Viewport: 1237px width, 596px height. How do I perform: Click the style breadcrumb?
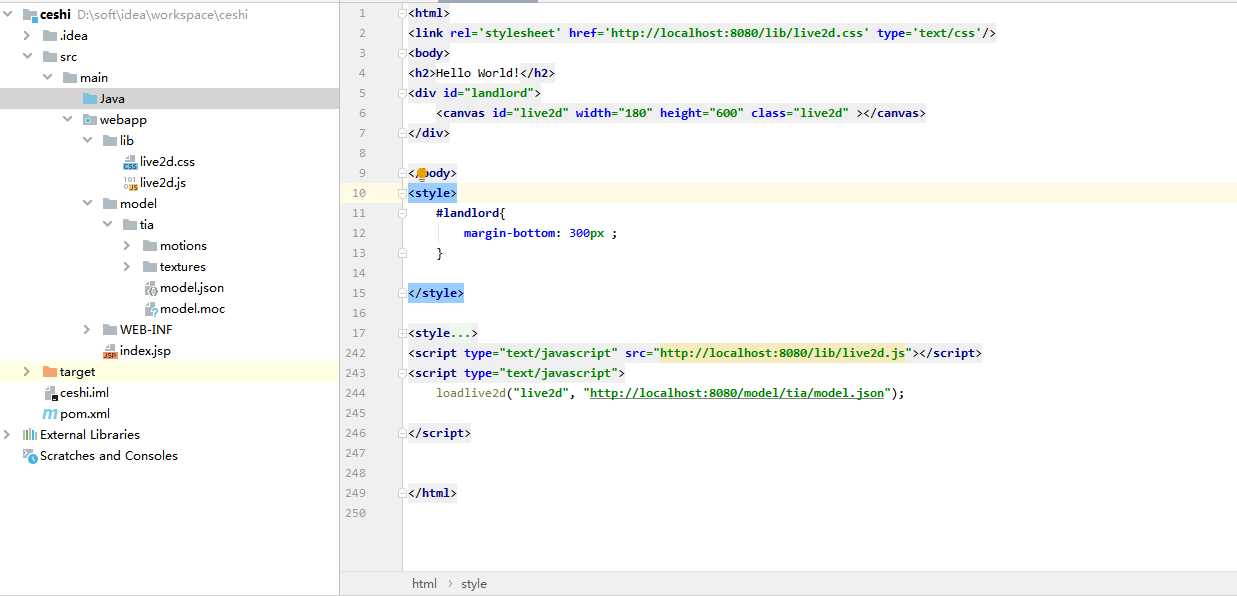pos(474,584)
